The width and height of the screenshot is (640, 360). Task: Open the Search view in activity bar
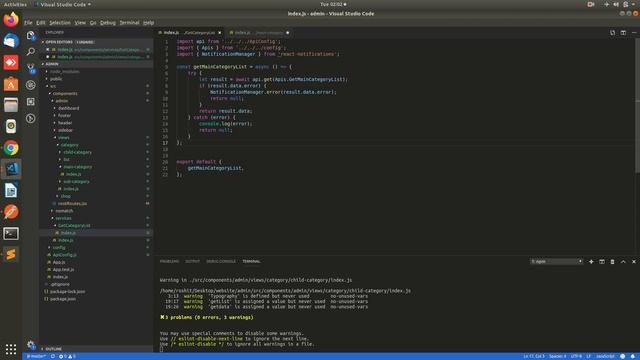pos(31,51)
